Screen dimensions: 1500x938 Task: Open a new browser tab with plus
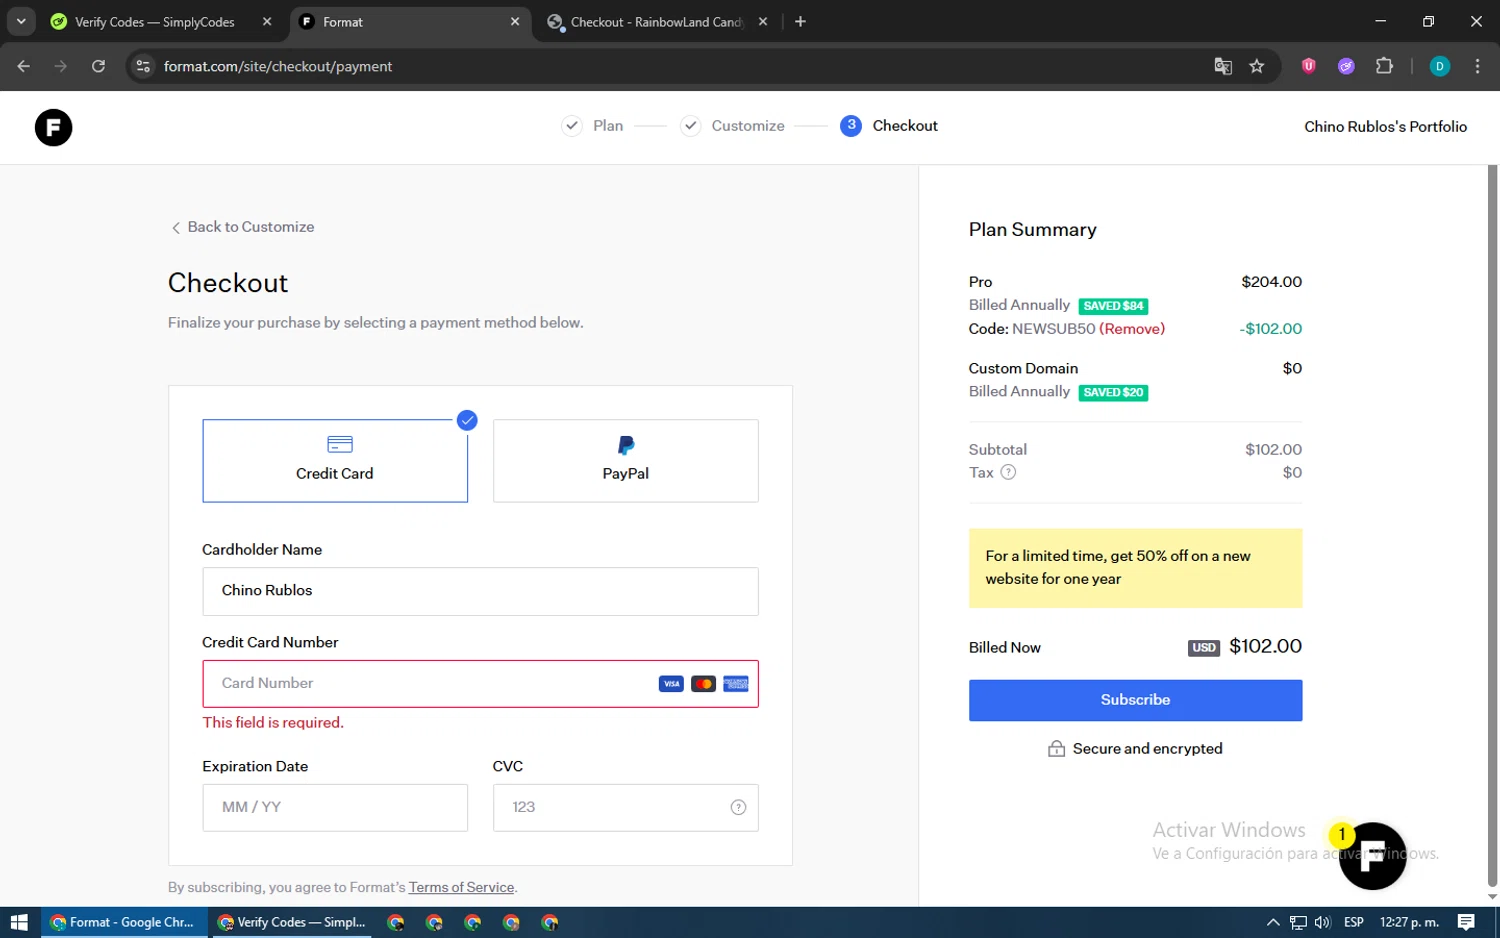pyautogui.click(x=800, y=22)
